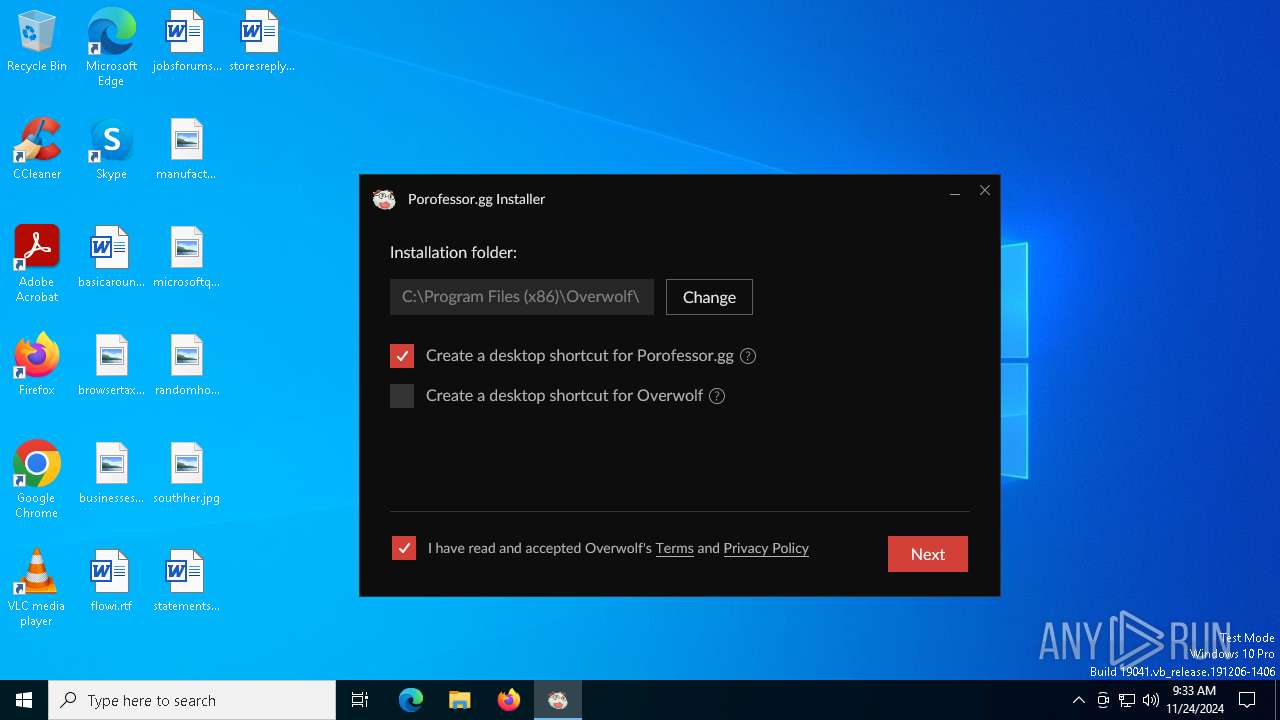Open the Adobe Acrobat desktop shortcut
1280x720 pixels.
[37, 264]
